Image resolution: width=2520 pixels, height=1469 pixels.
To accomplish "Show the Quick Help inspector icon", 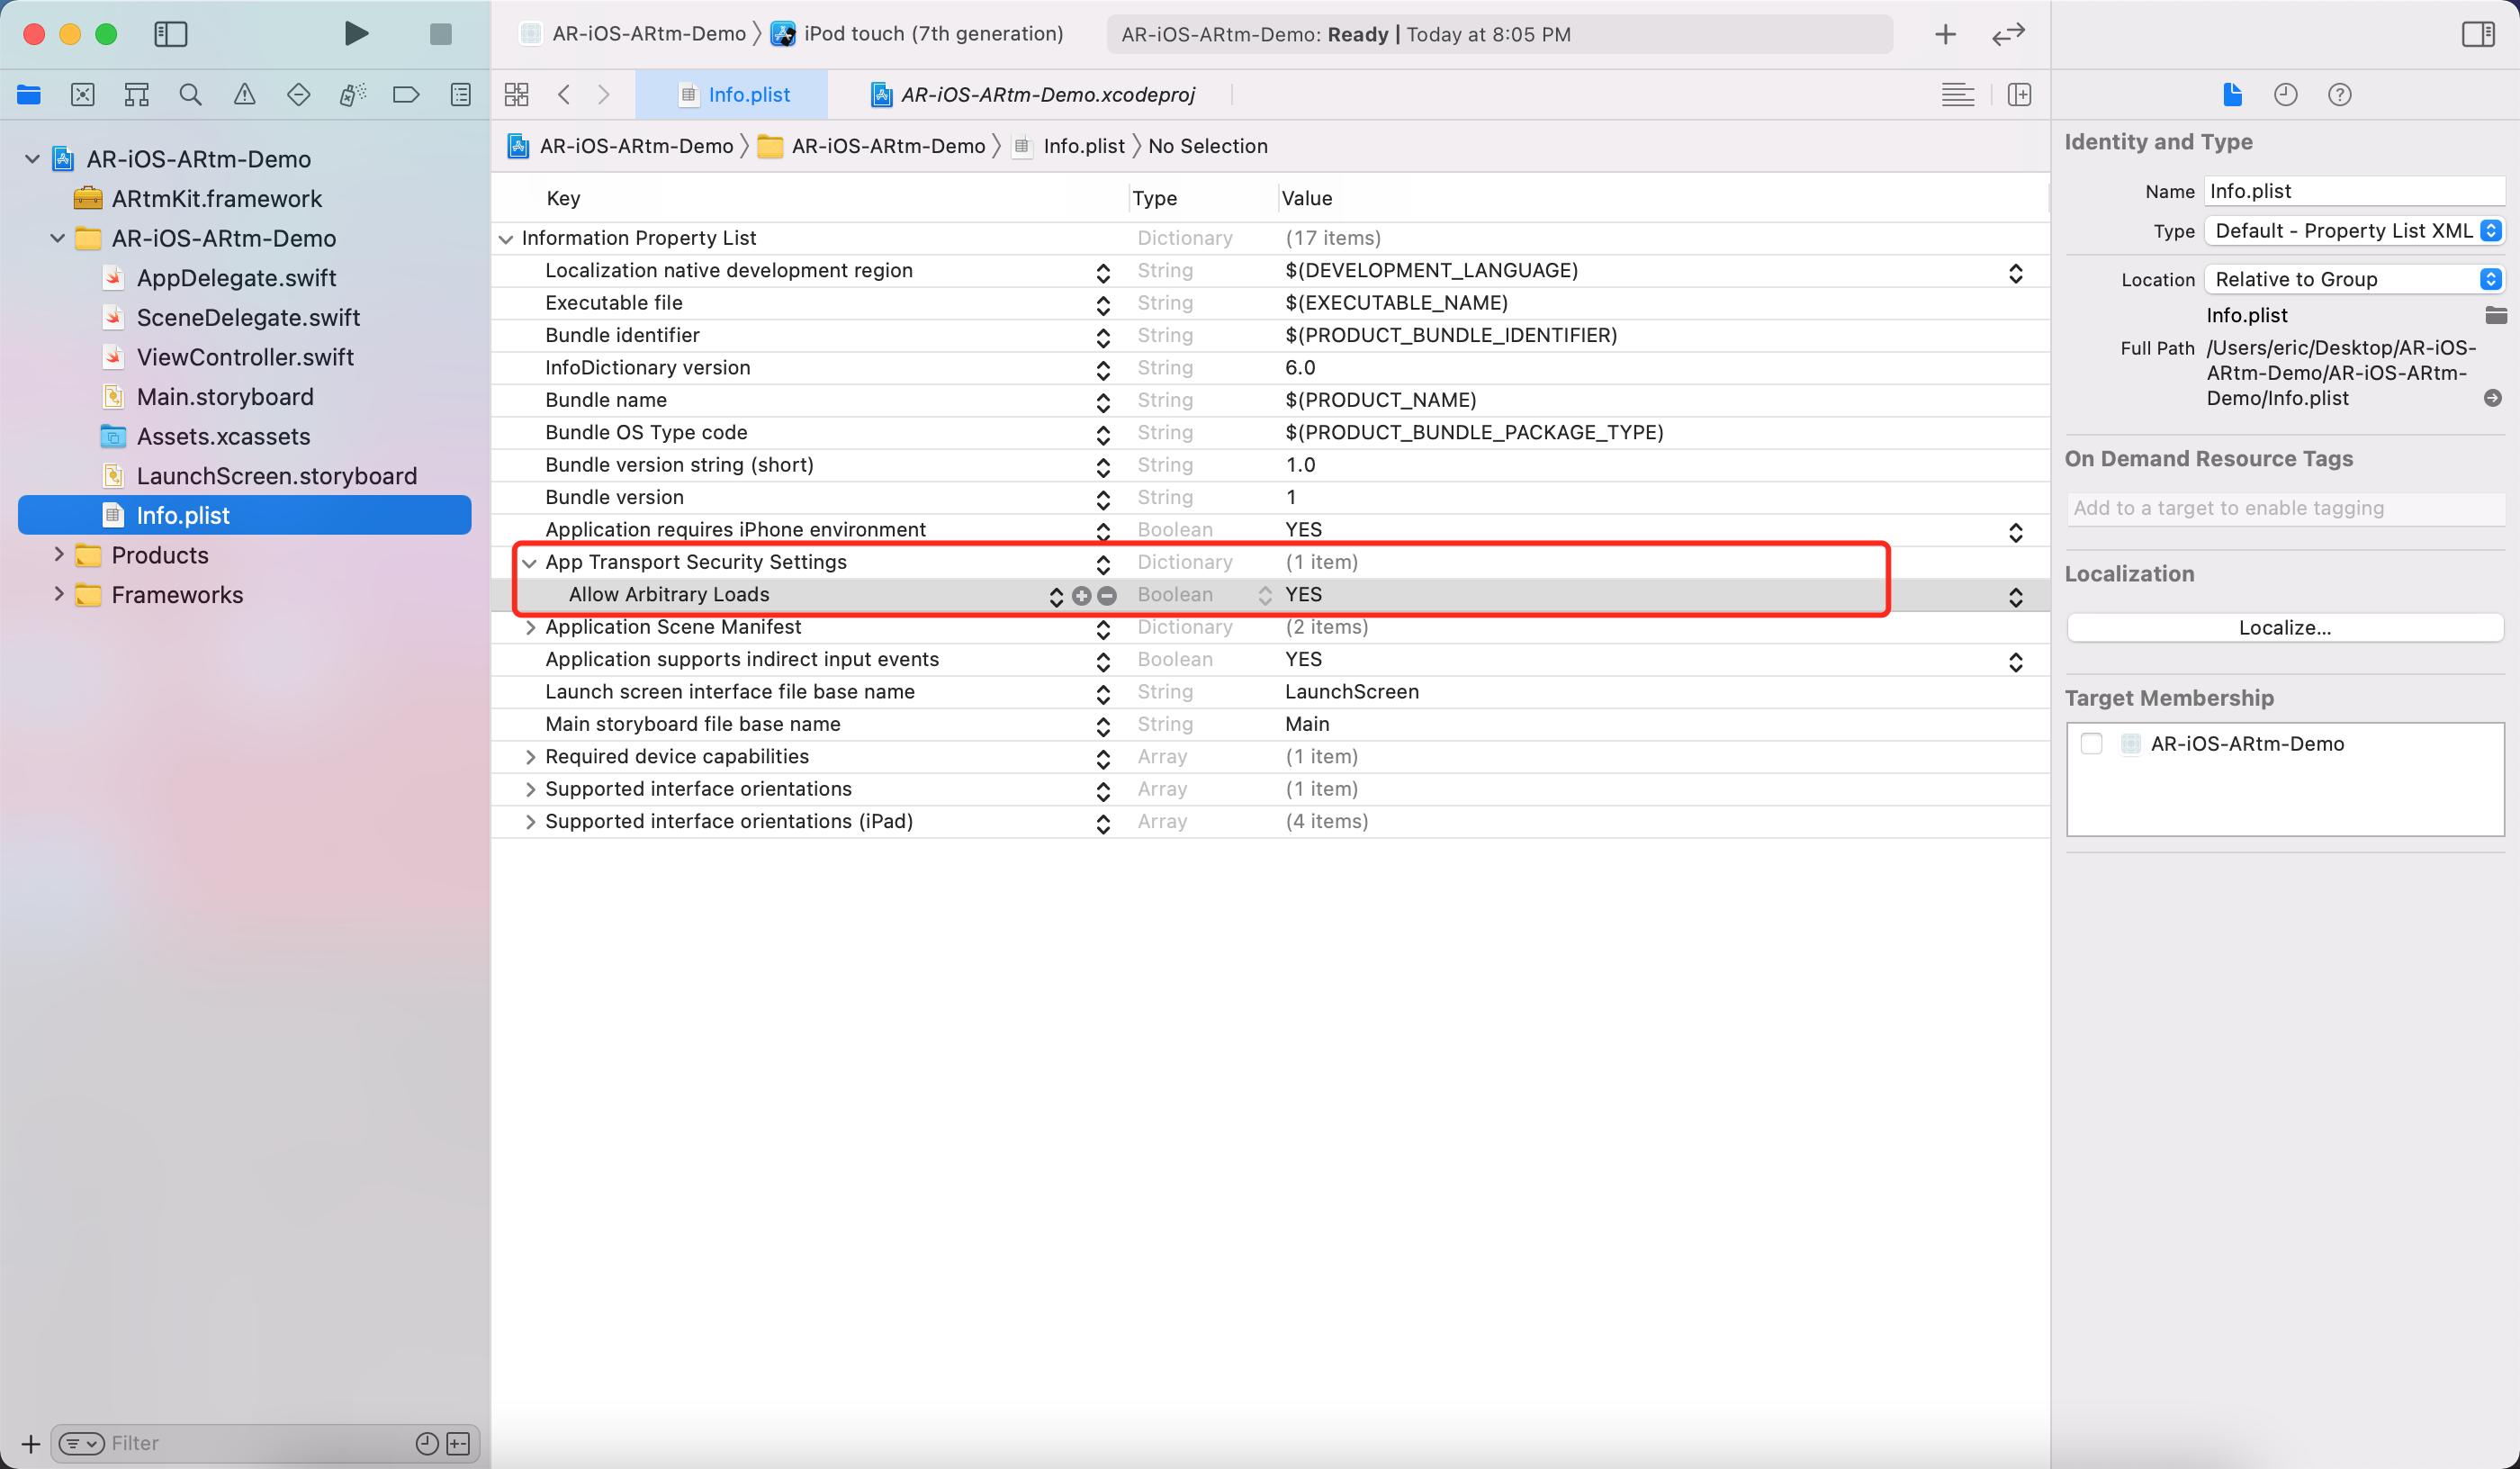I will point(2339,95).
